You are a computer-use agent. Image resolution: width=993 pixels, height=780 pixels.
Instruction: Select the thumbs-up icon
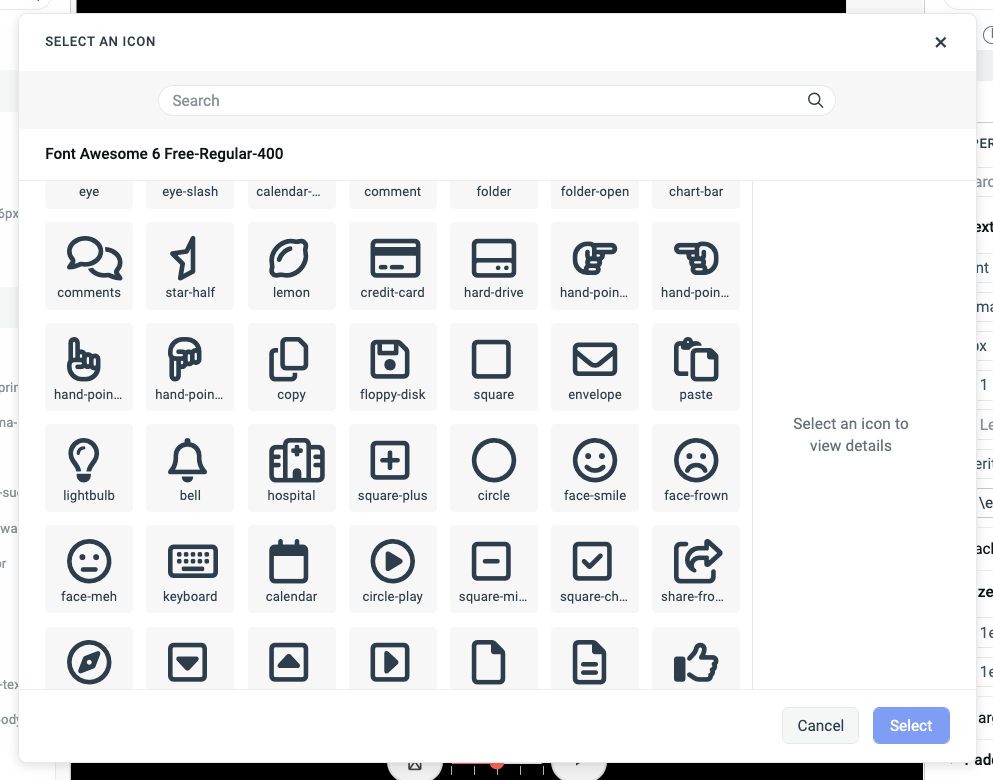(x=696, y=658)
